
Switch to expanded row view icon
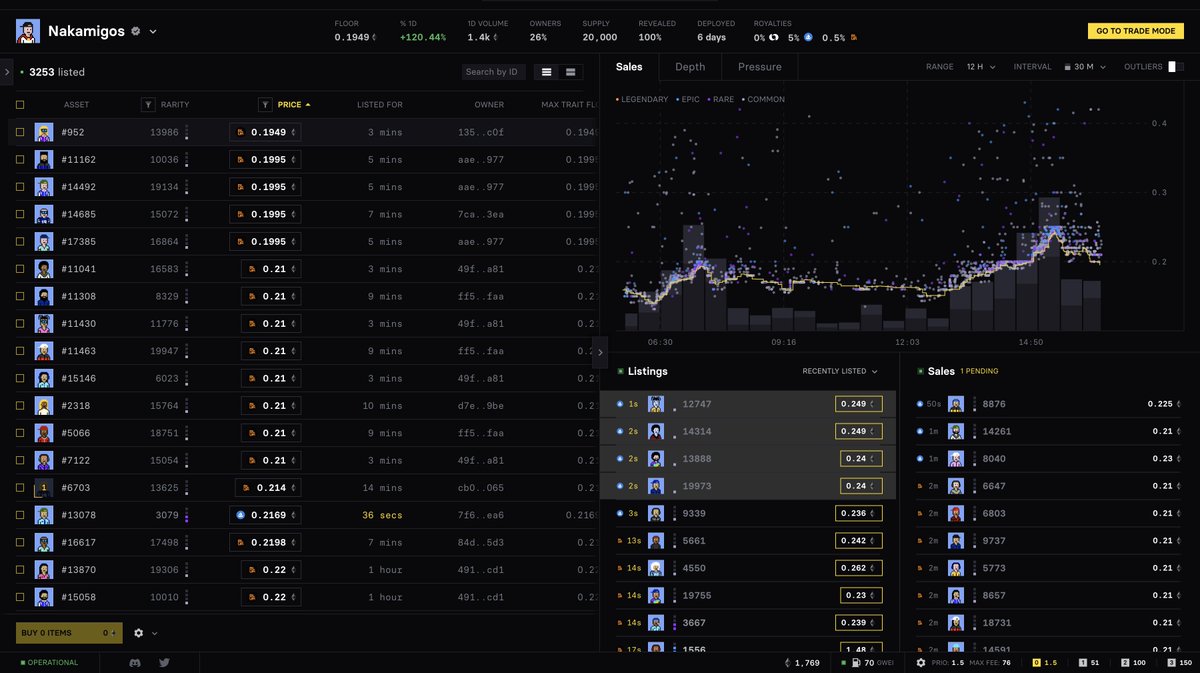570,72
